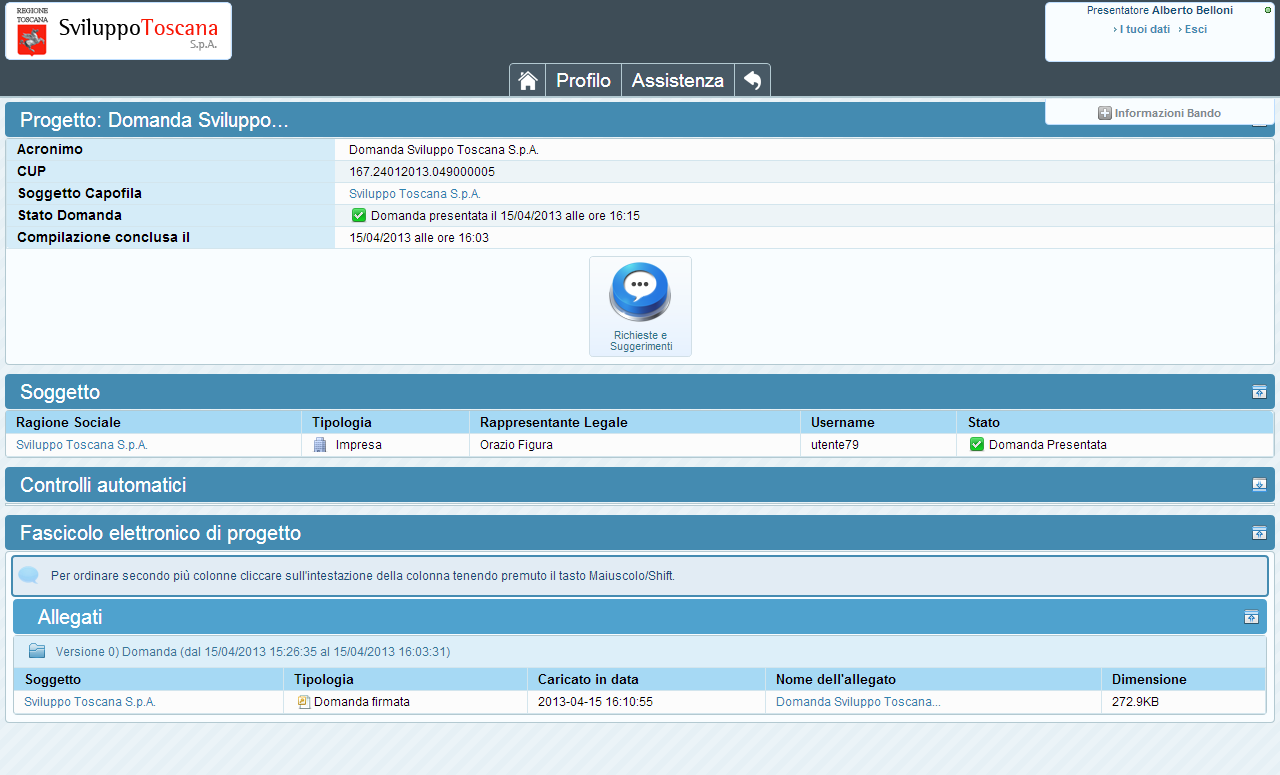Click the Sviluppo Toscana logo

click(x=118, y=31)
